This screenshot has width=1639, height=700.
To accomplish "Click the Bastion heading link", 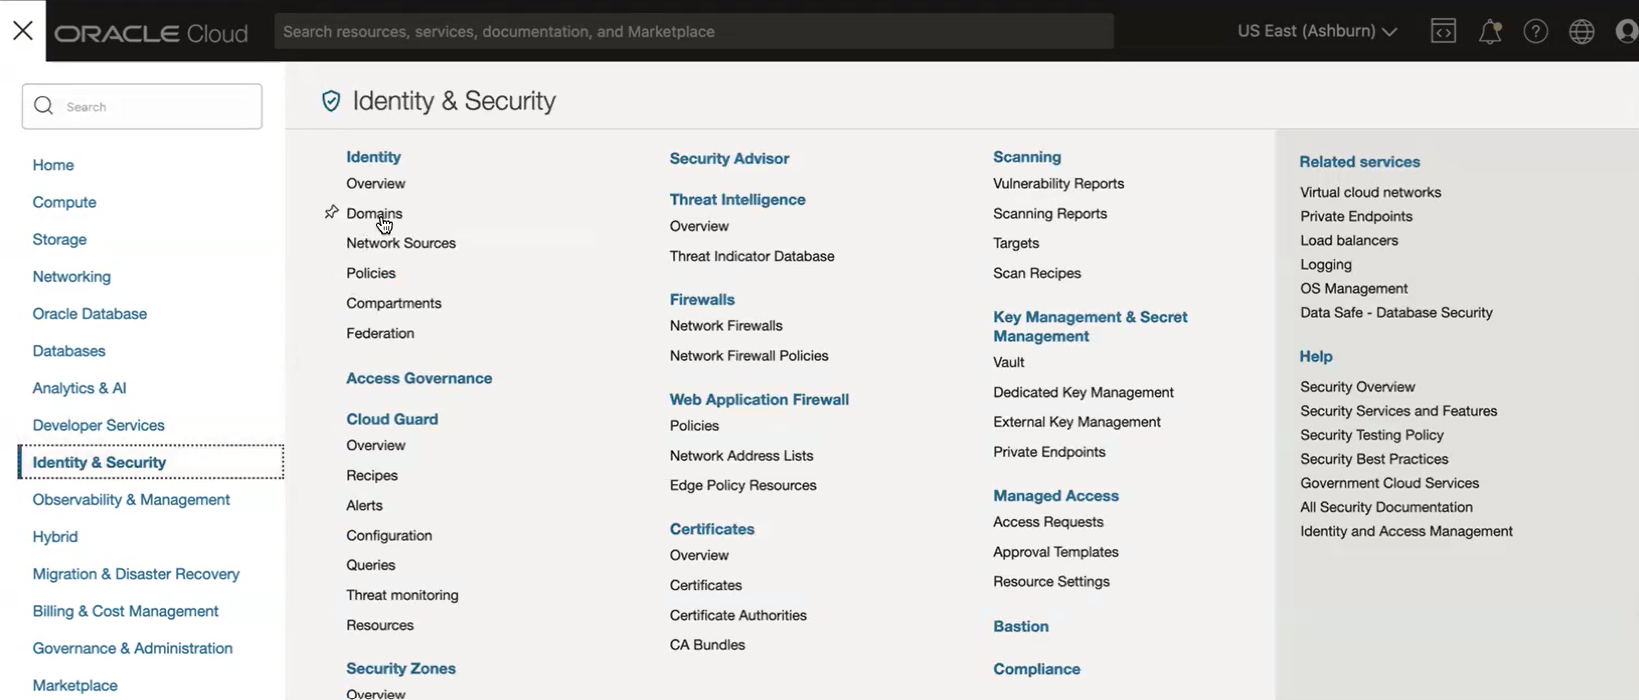I will tap(1020, 627).
